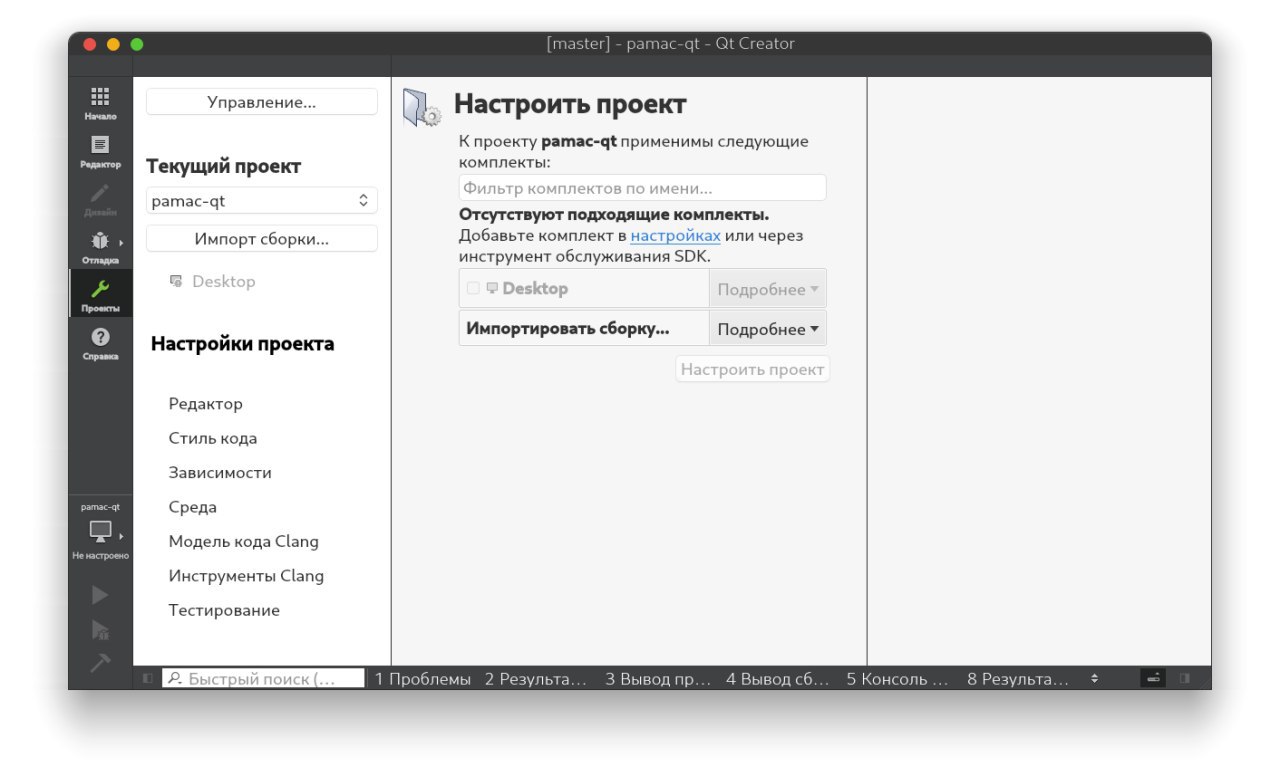The height and width of the screenshot is (767, 1280).
Task: Select the Проекты wrench mode
Action: (x=100, y=295)
